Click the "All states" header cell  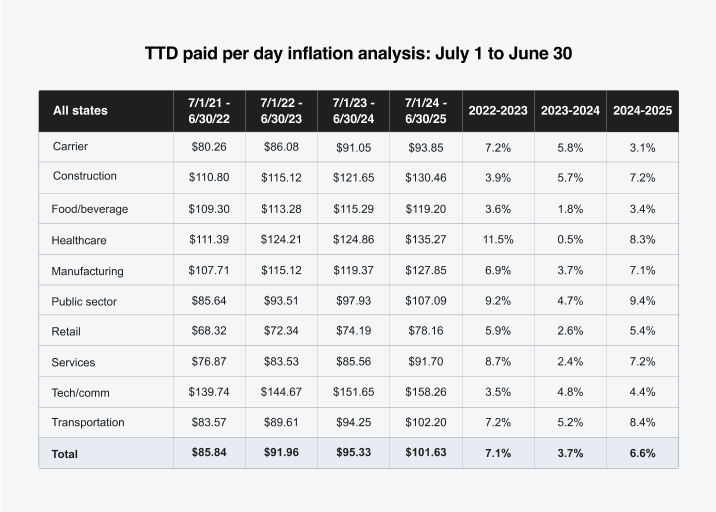pos(80,110)
